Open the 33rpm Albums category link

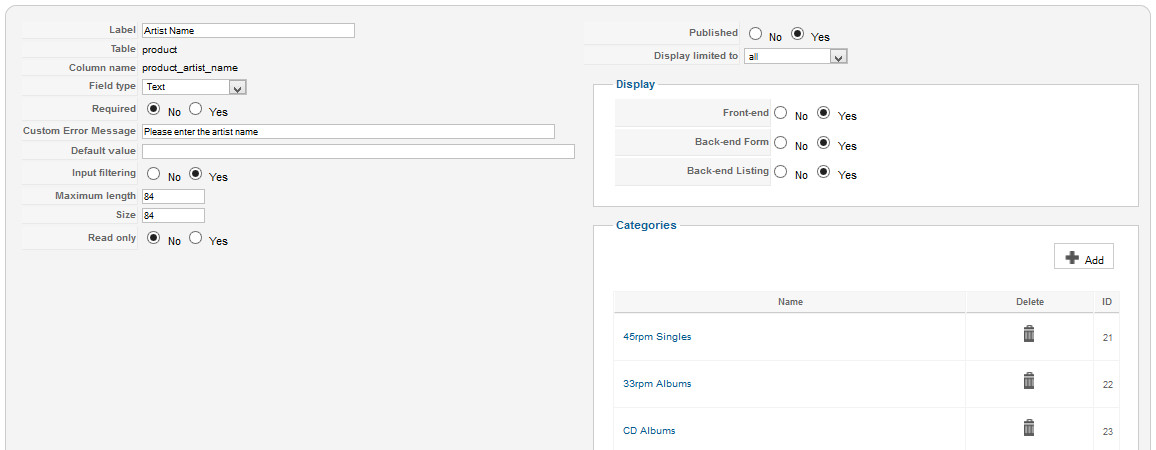point(657,384)
